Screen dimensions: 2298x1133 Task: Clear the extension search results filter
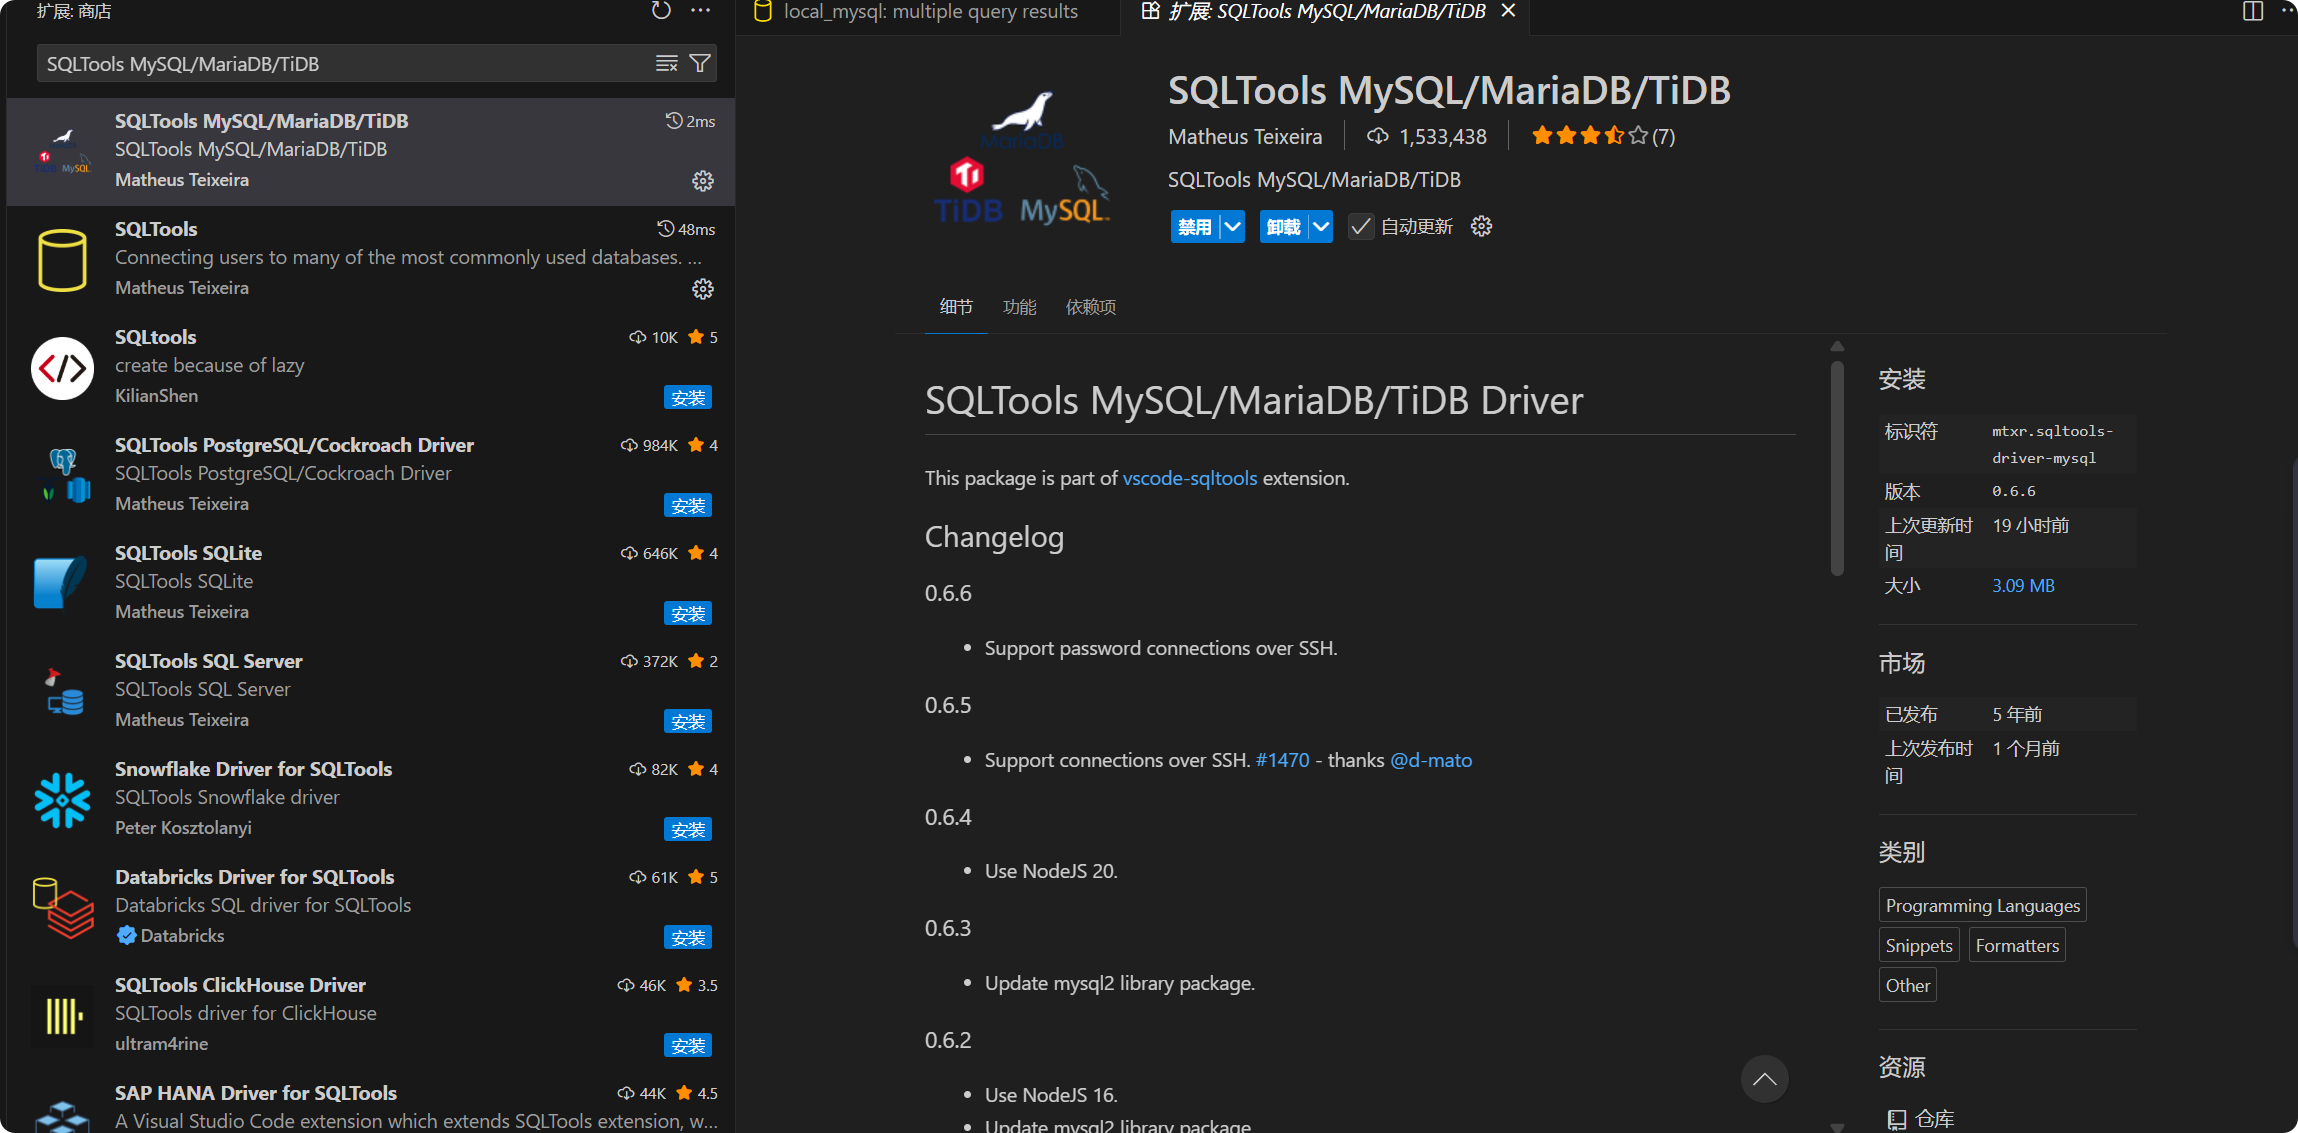[x=666, y=63]
